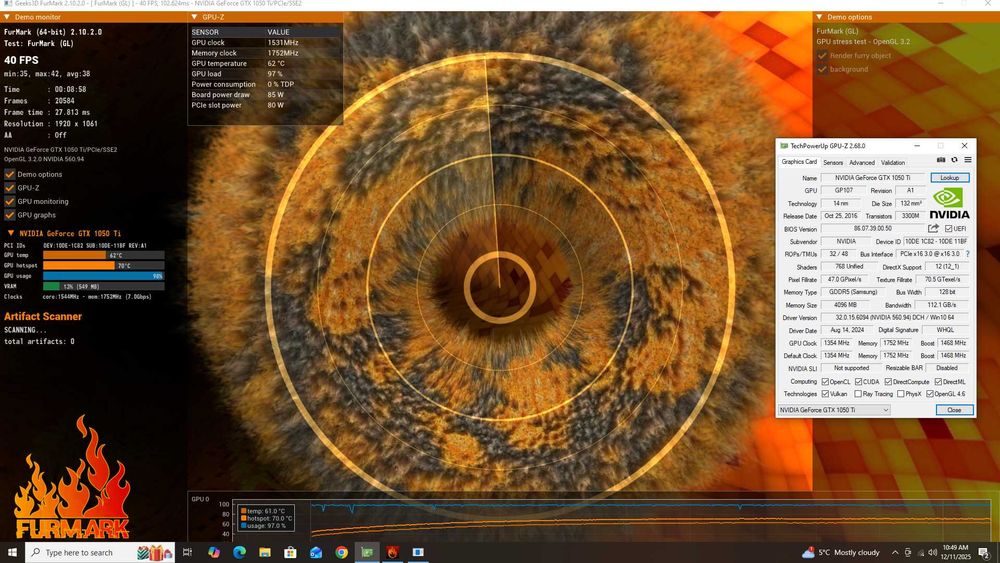The width and height of the screenshot is (1000, 563).
Task: Click the Lookup button in GPU-Z
Action: click(x=950, y=178)
